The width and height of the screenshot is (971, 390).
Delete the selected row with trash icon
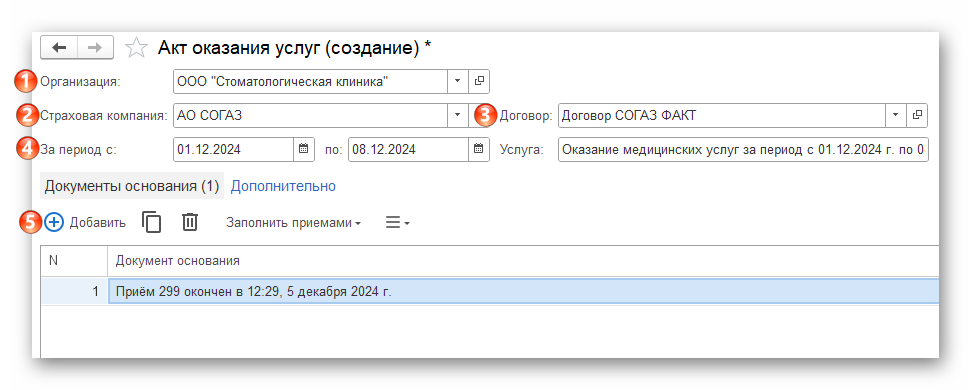pyautogui.click(x=189, y=222)
